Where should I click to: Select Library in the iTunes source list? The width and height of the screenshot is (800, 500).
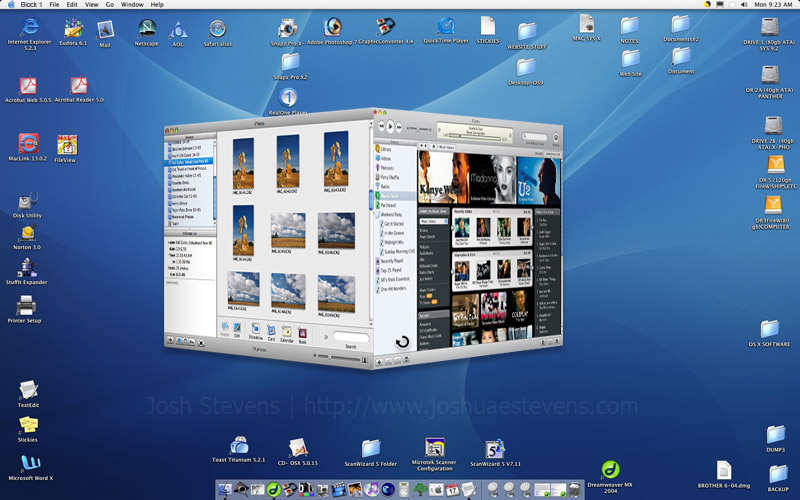pos(385,149)
